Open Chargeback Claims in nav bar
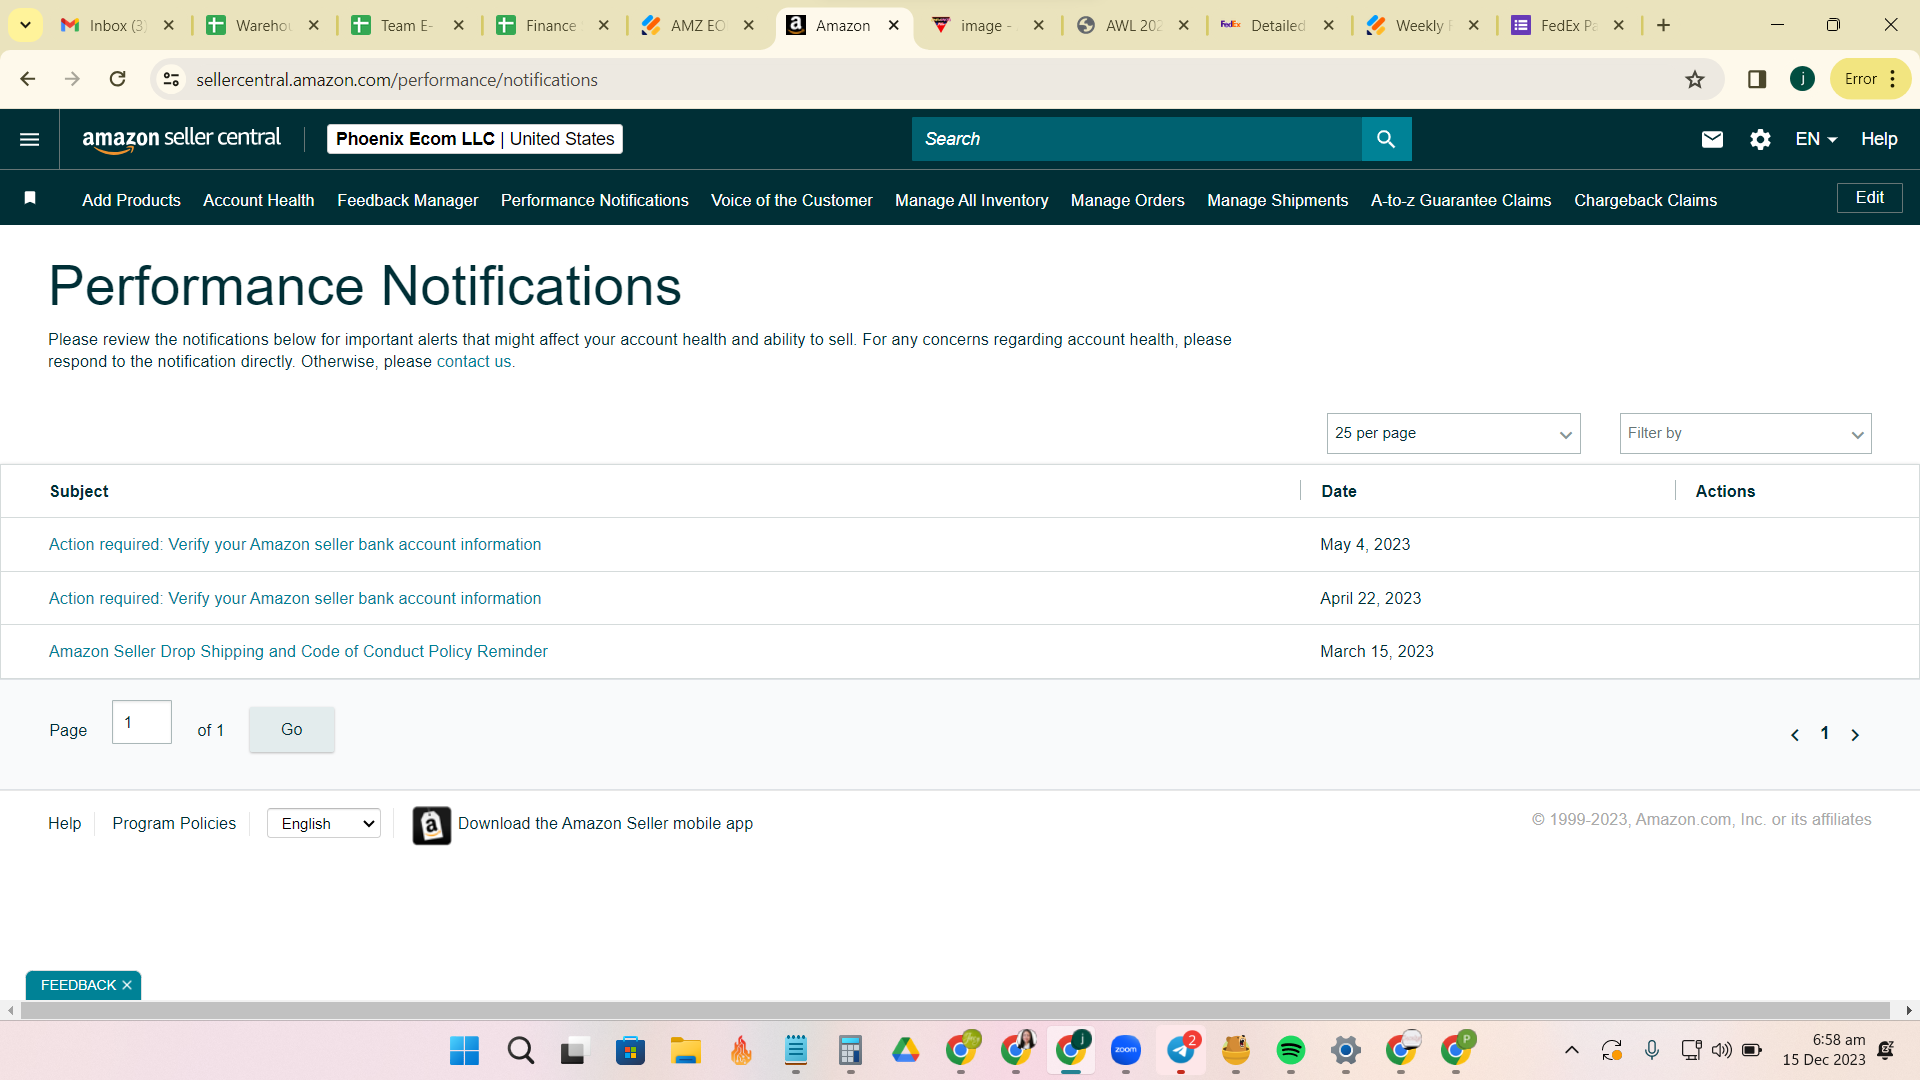Screen dimensions: 1920x1080 1646,200
